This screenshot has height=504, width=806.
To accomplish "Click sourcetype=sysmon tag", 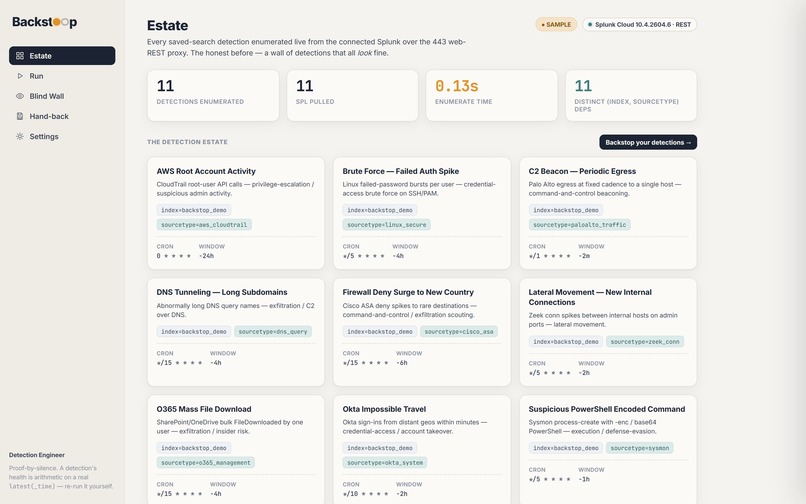I will click(640, 448).
